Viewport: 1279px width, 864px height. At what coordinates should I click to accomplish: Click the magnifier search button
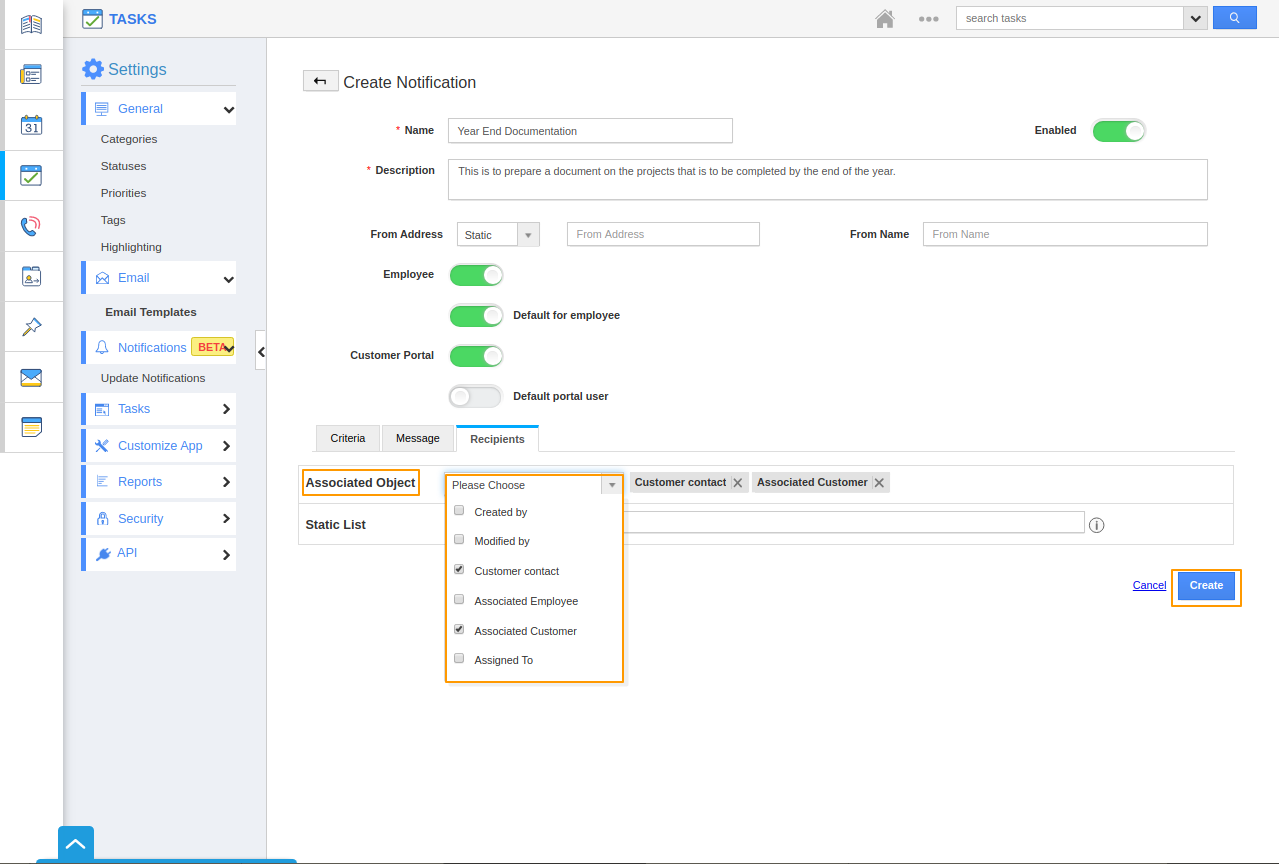click(x=1234, y=18)
